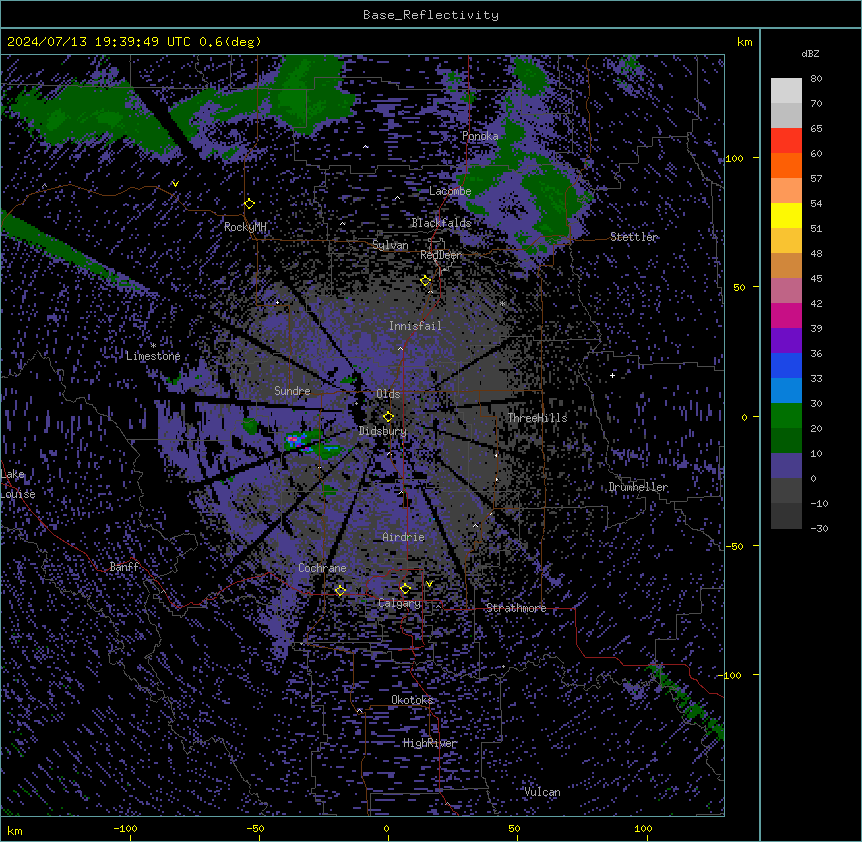Click the ThreeHills label
The height and width of the screenshot is (842, 862).
point(537,418)
